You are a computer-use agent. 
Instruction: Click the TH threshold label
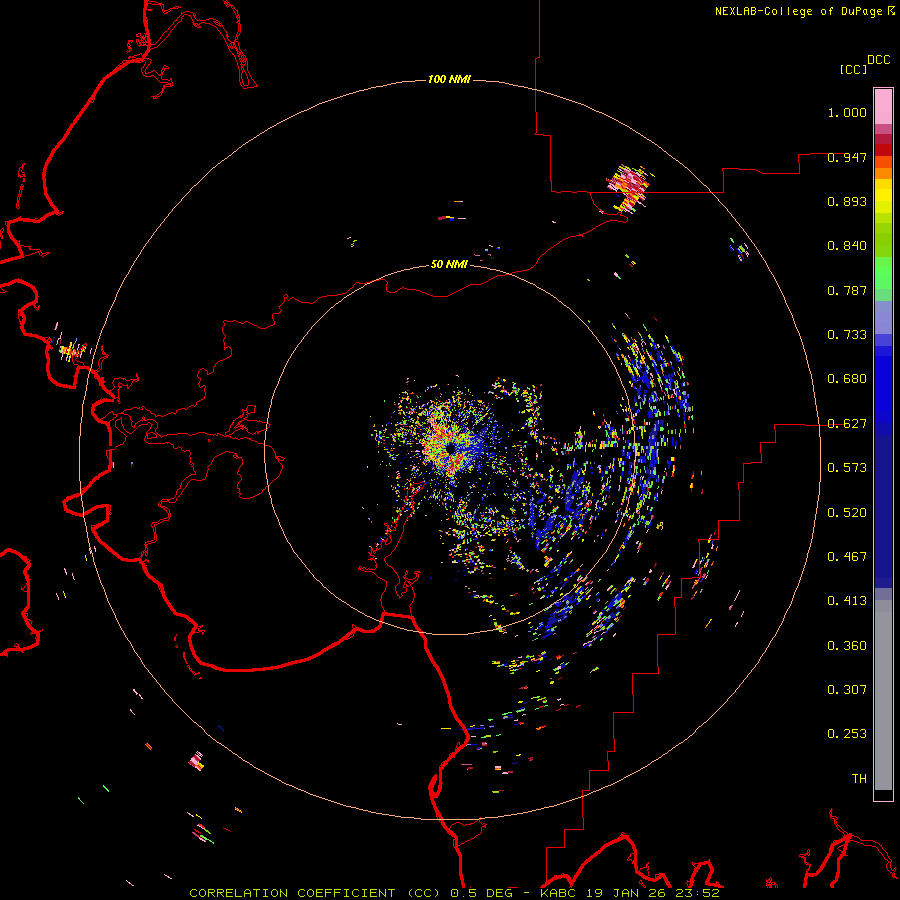tap(859, 779)
